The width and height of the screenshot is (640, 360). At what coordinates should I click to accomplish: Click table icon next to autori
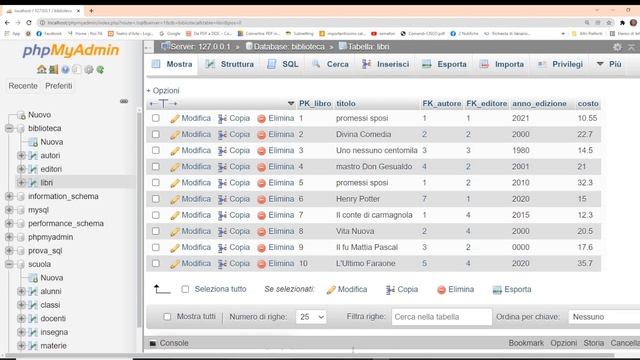pos(33,156)
